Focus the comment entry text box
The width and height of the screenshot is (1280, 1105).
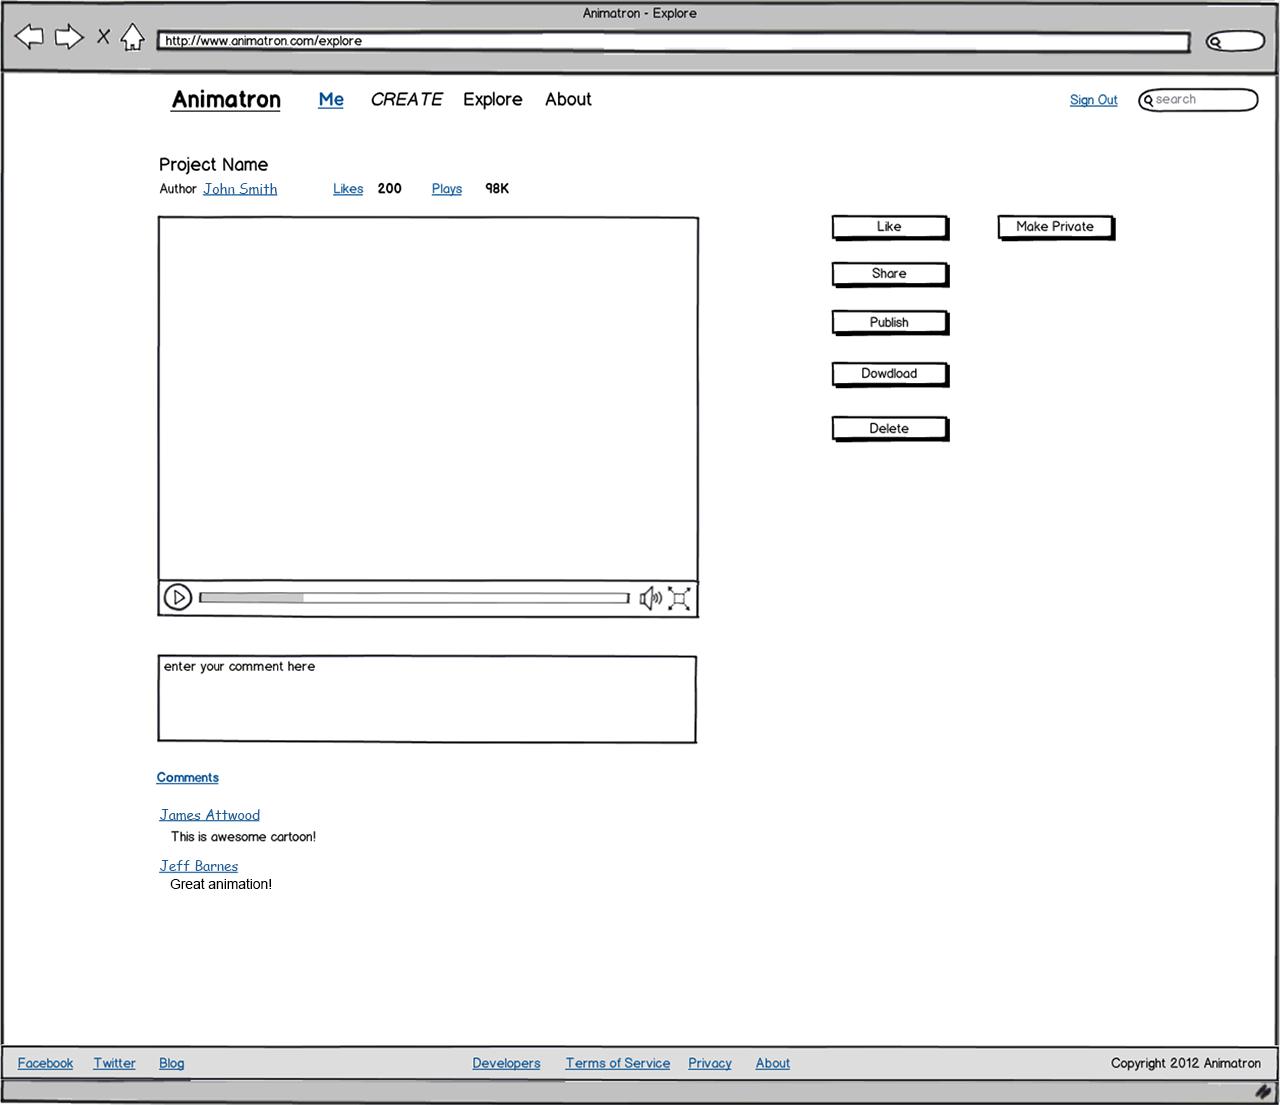(427, 699)
